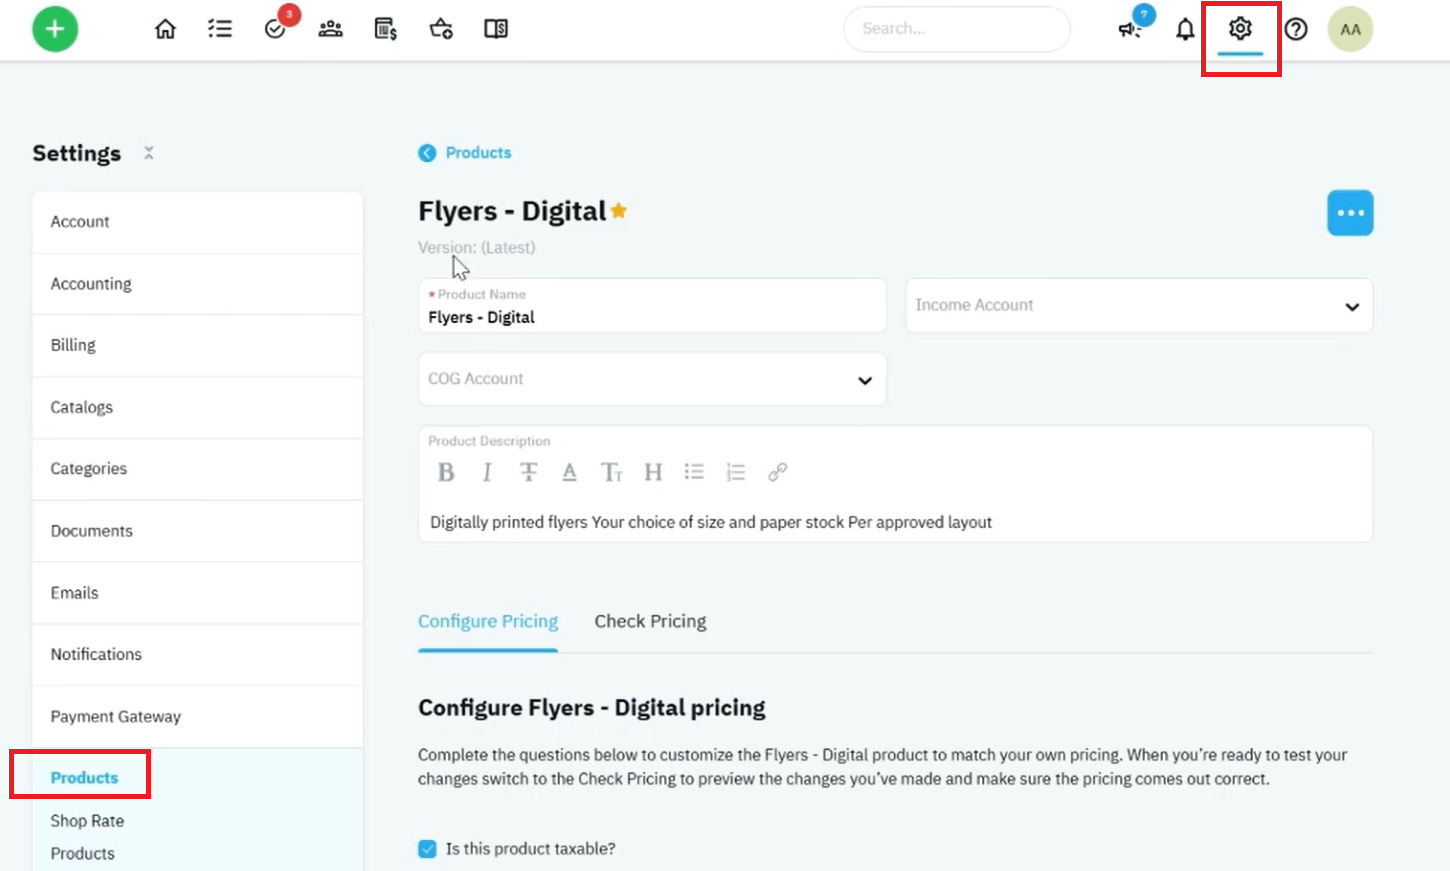
Task: Expand the COG Account dropdown
Action: point(652,379)
